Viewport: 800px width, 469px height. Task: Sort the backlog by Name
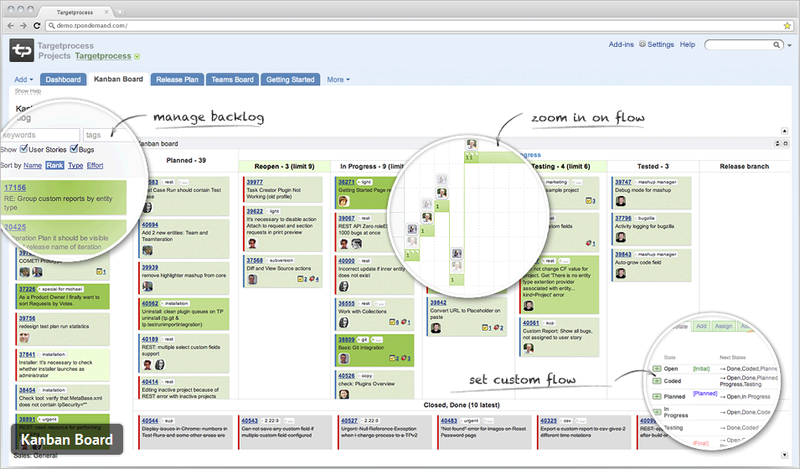tap(33, 165)
